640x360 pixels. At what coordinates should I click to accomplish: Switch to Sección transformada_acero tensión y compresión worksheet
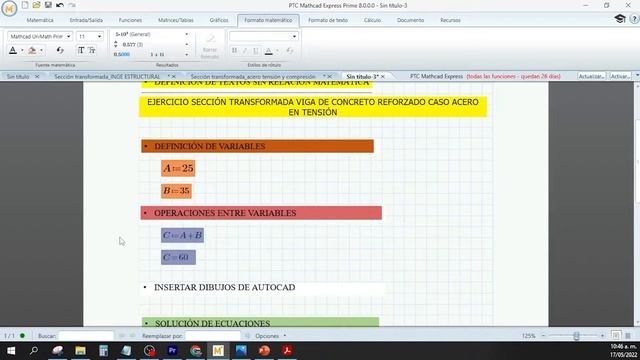click(253, 76)
